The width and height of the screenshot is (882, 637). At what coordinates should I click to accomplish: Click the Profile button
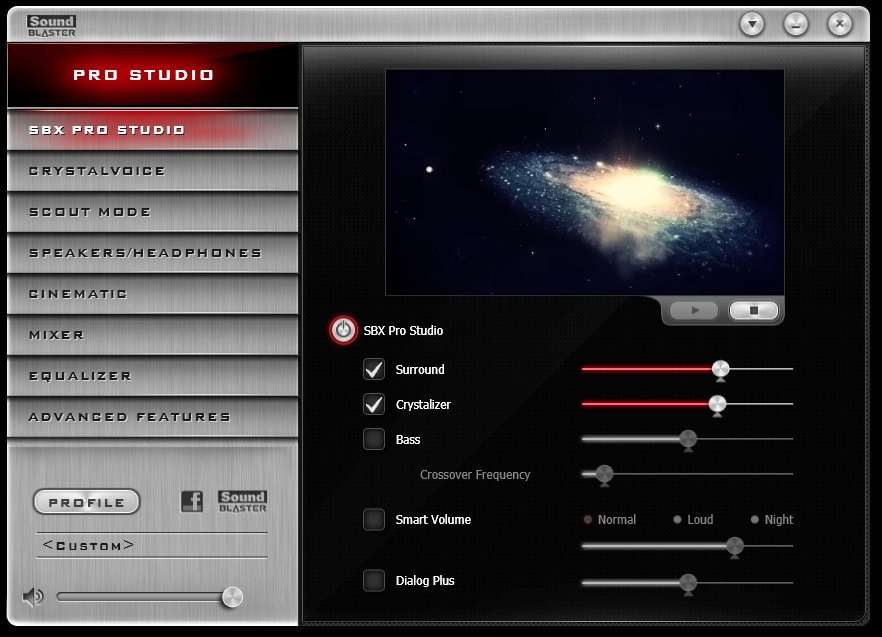point(87,502)
